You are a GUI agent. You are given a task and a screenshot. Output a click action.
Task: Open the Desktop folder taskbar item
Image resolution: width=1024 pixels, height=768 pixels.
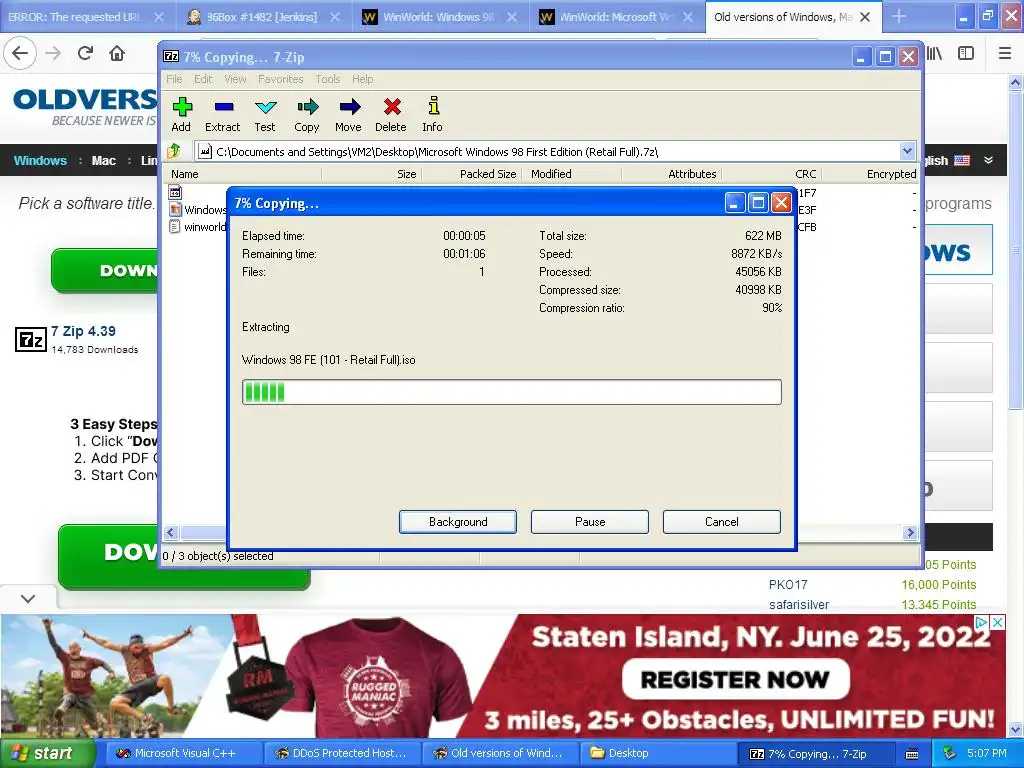658,753
